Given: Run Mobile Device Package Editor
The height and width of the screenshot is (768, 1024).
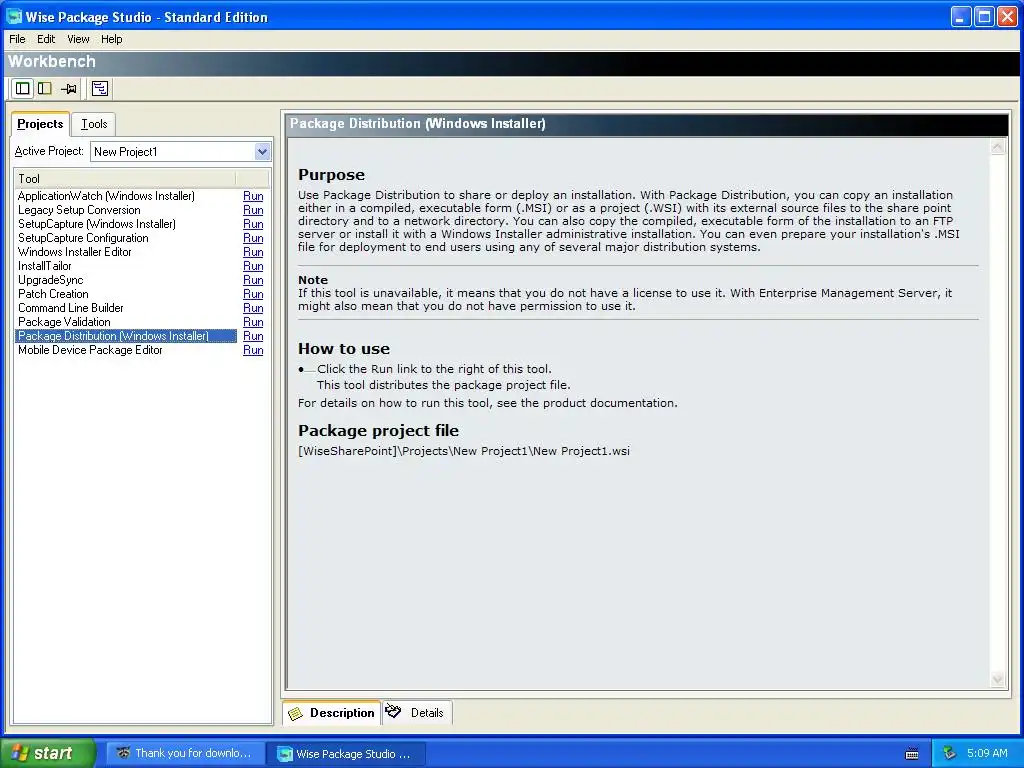Looking at the screenshot, I should point(253,350).
